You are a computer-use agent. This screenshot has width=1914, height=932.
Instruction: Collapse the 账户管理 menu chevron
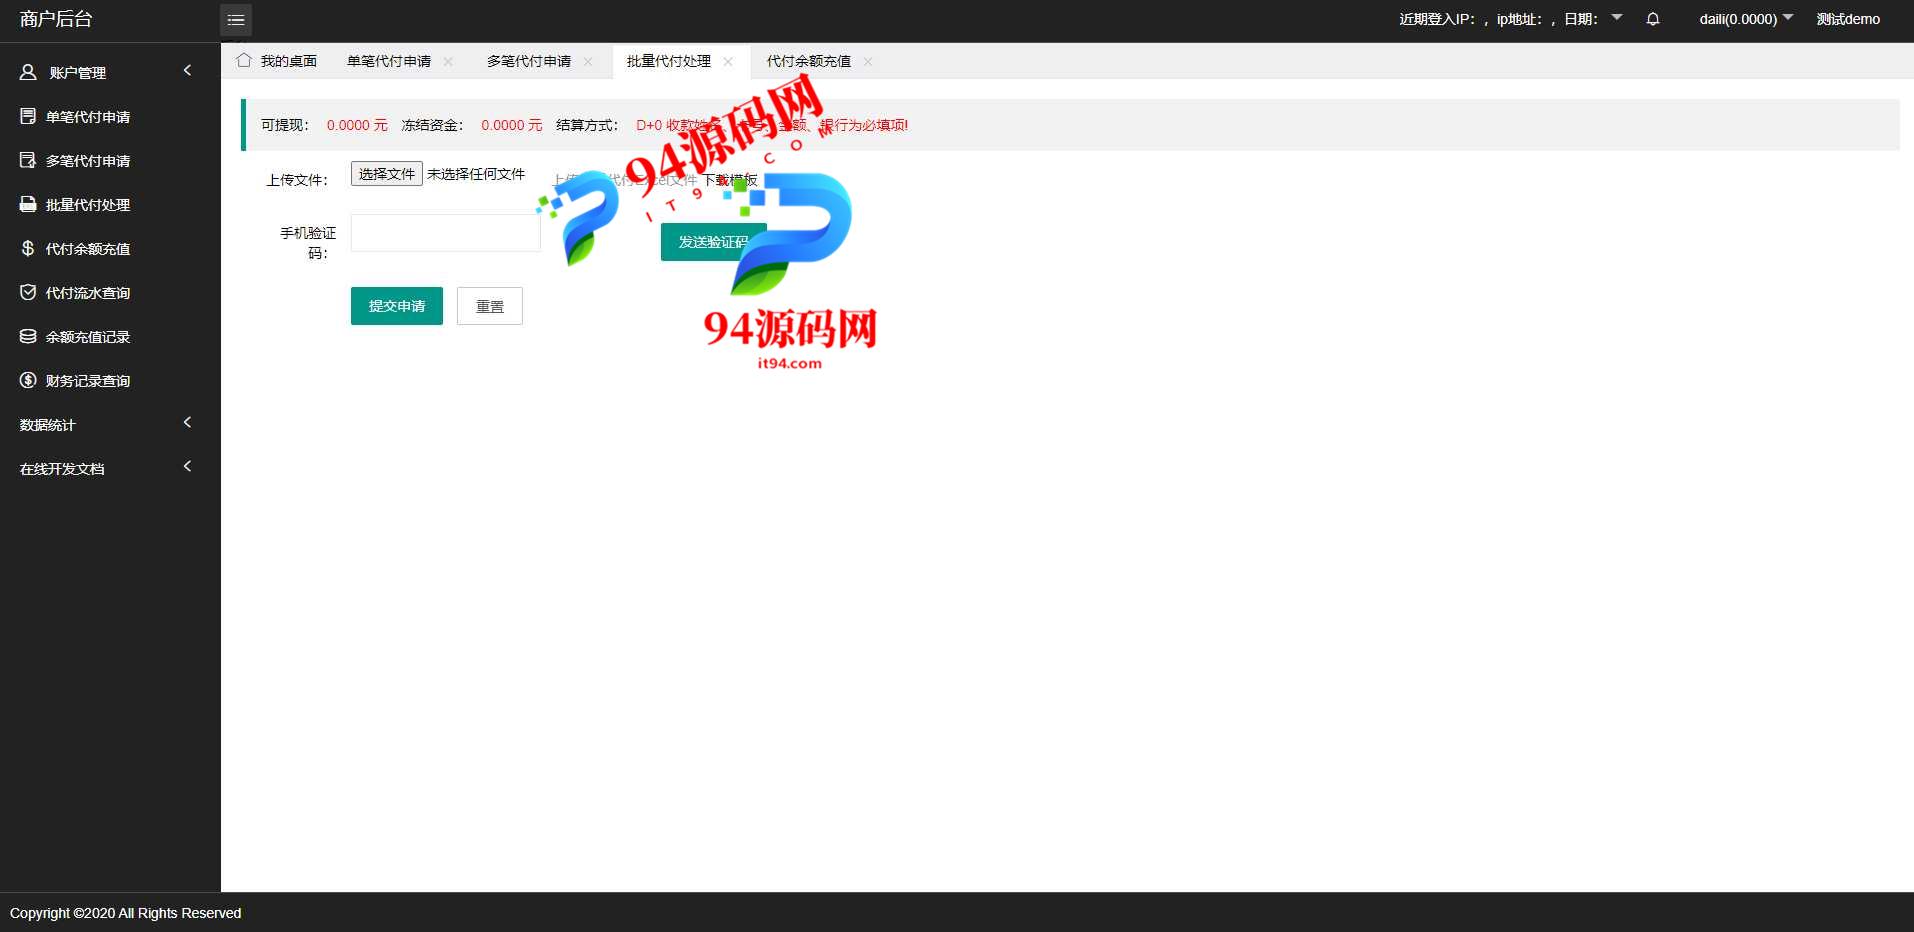(187, 70)
